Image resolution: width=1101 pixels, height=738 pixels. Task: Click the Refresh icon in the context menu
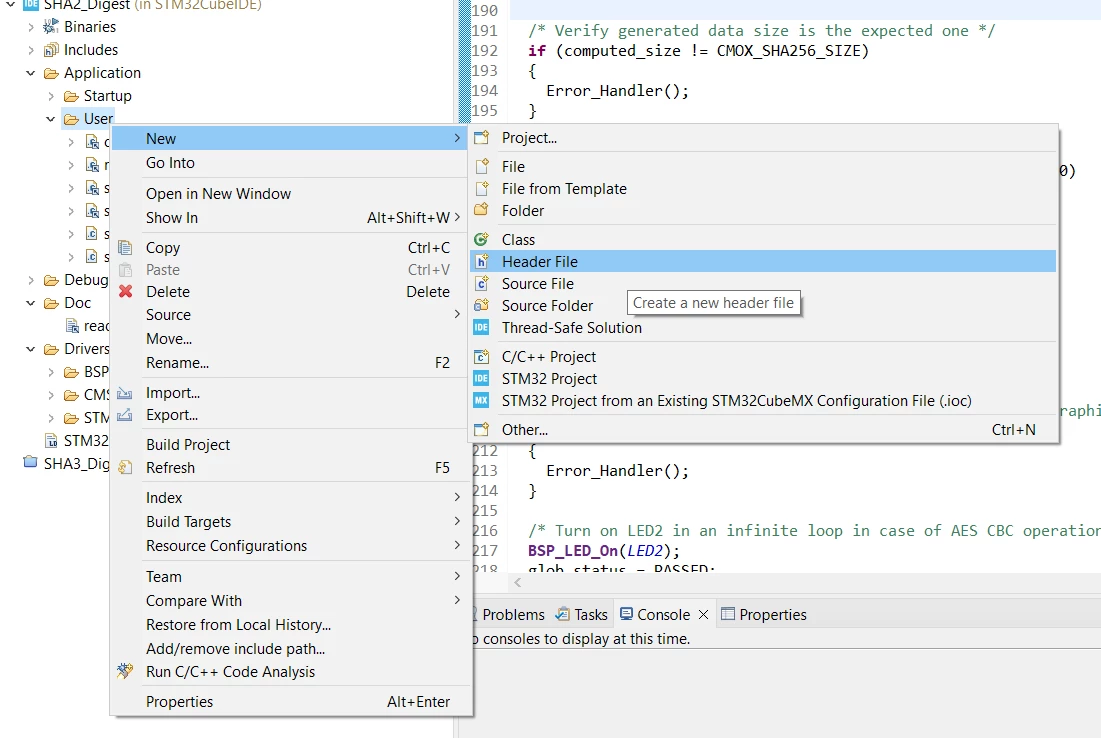point(125,467)
